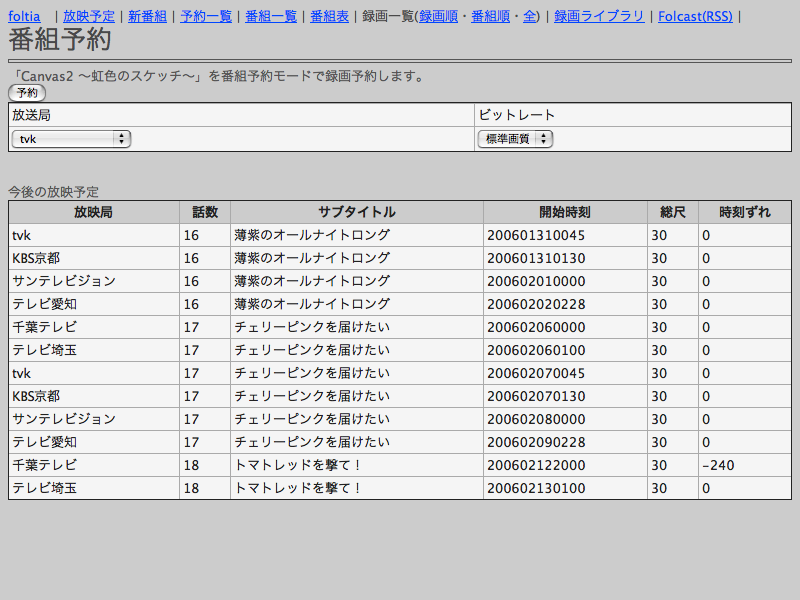Open the 番組表 link
Screen dimensions: 800x600
point(329,16)
